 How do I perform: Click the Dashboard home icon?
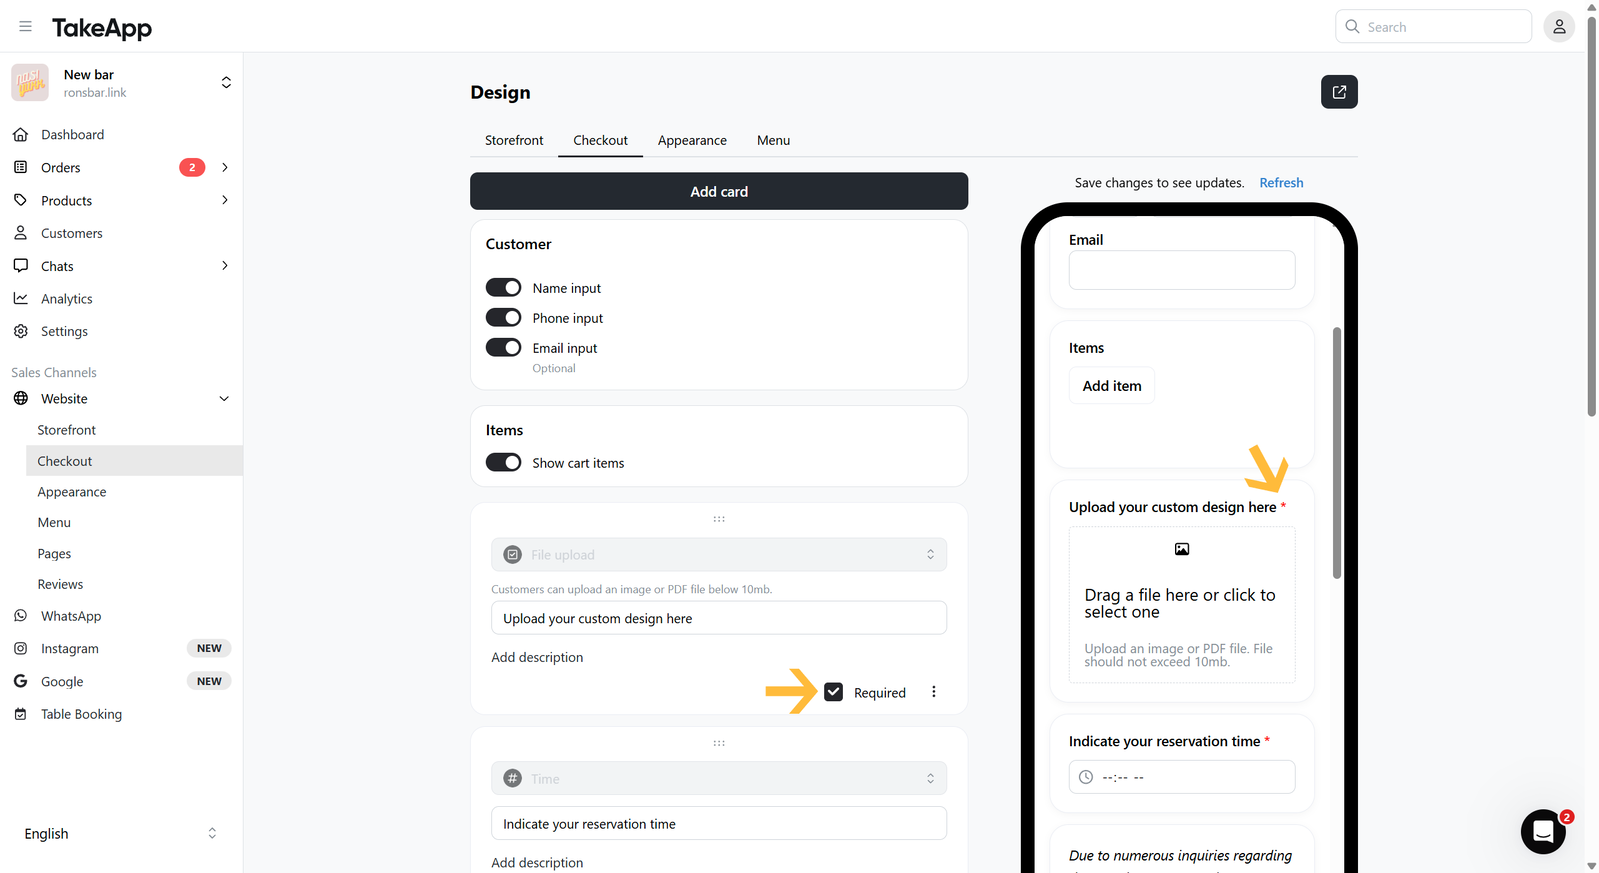(x=21, y=134)
